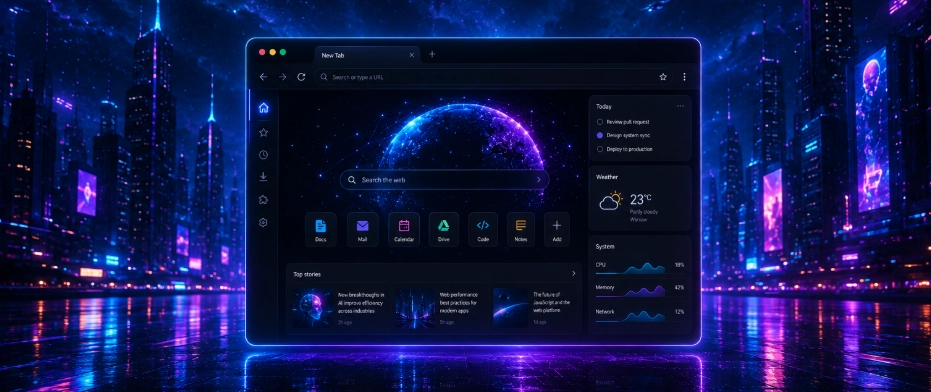Open the Notes shortcut
This screenshot has width=931, height=392.
coord(521,229)
